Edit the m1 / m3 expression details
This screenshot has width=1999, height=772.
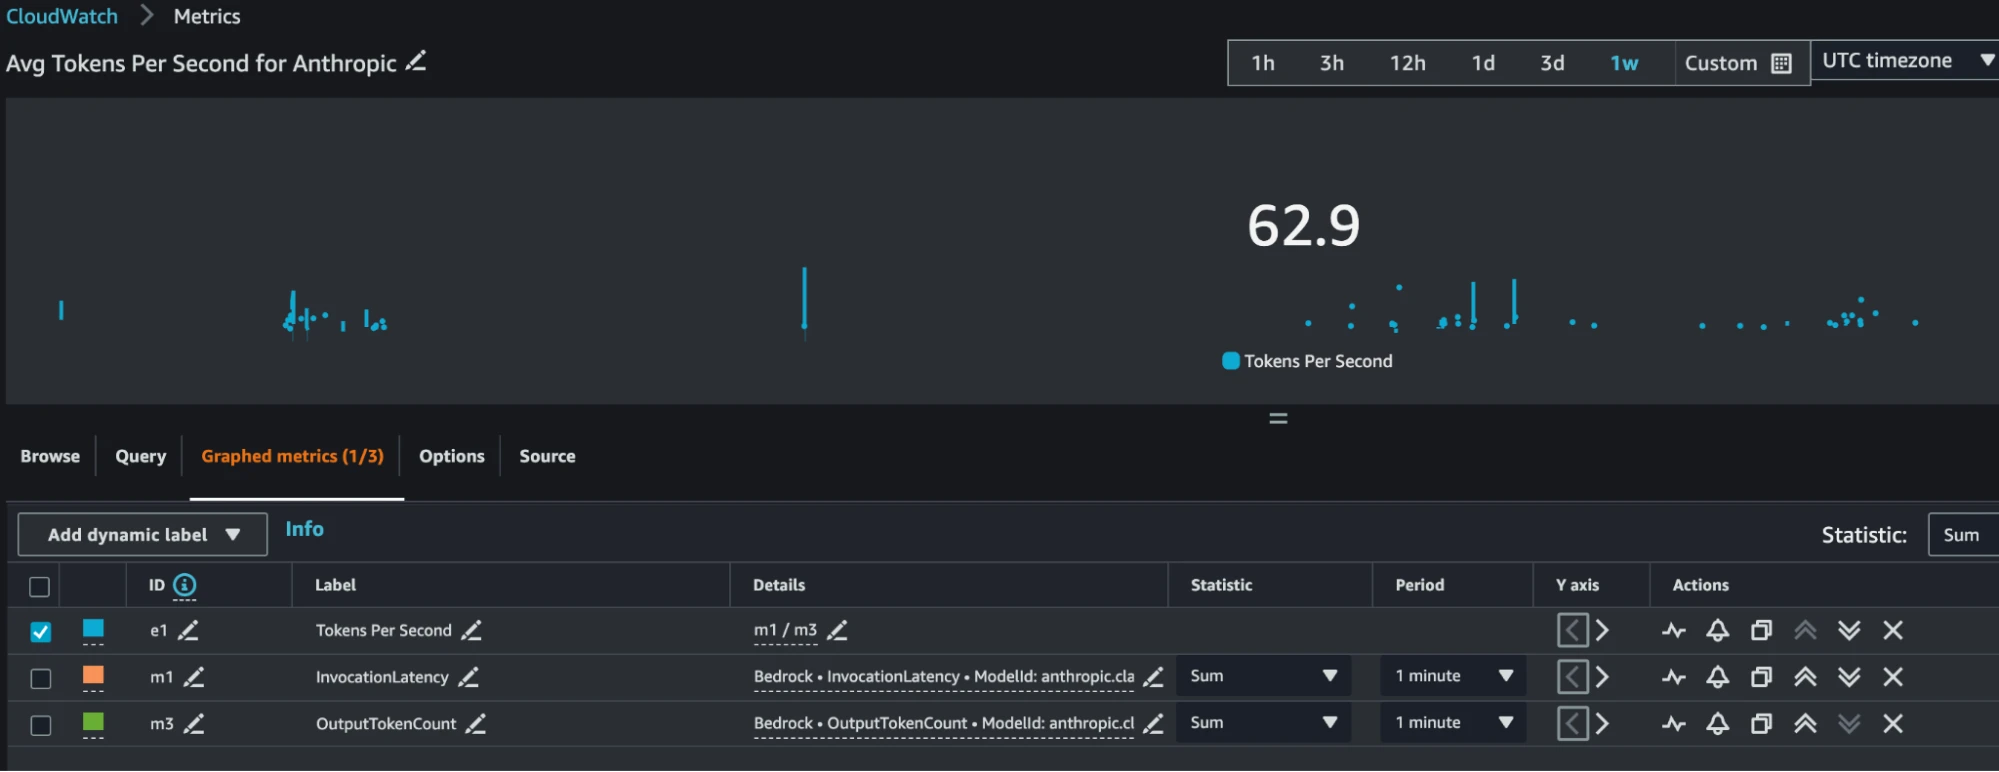838,630
